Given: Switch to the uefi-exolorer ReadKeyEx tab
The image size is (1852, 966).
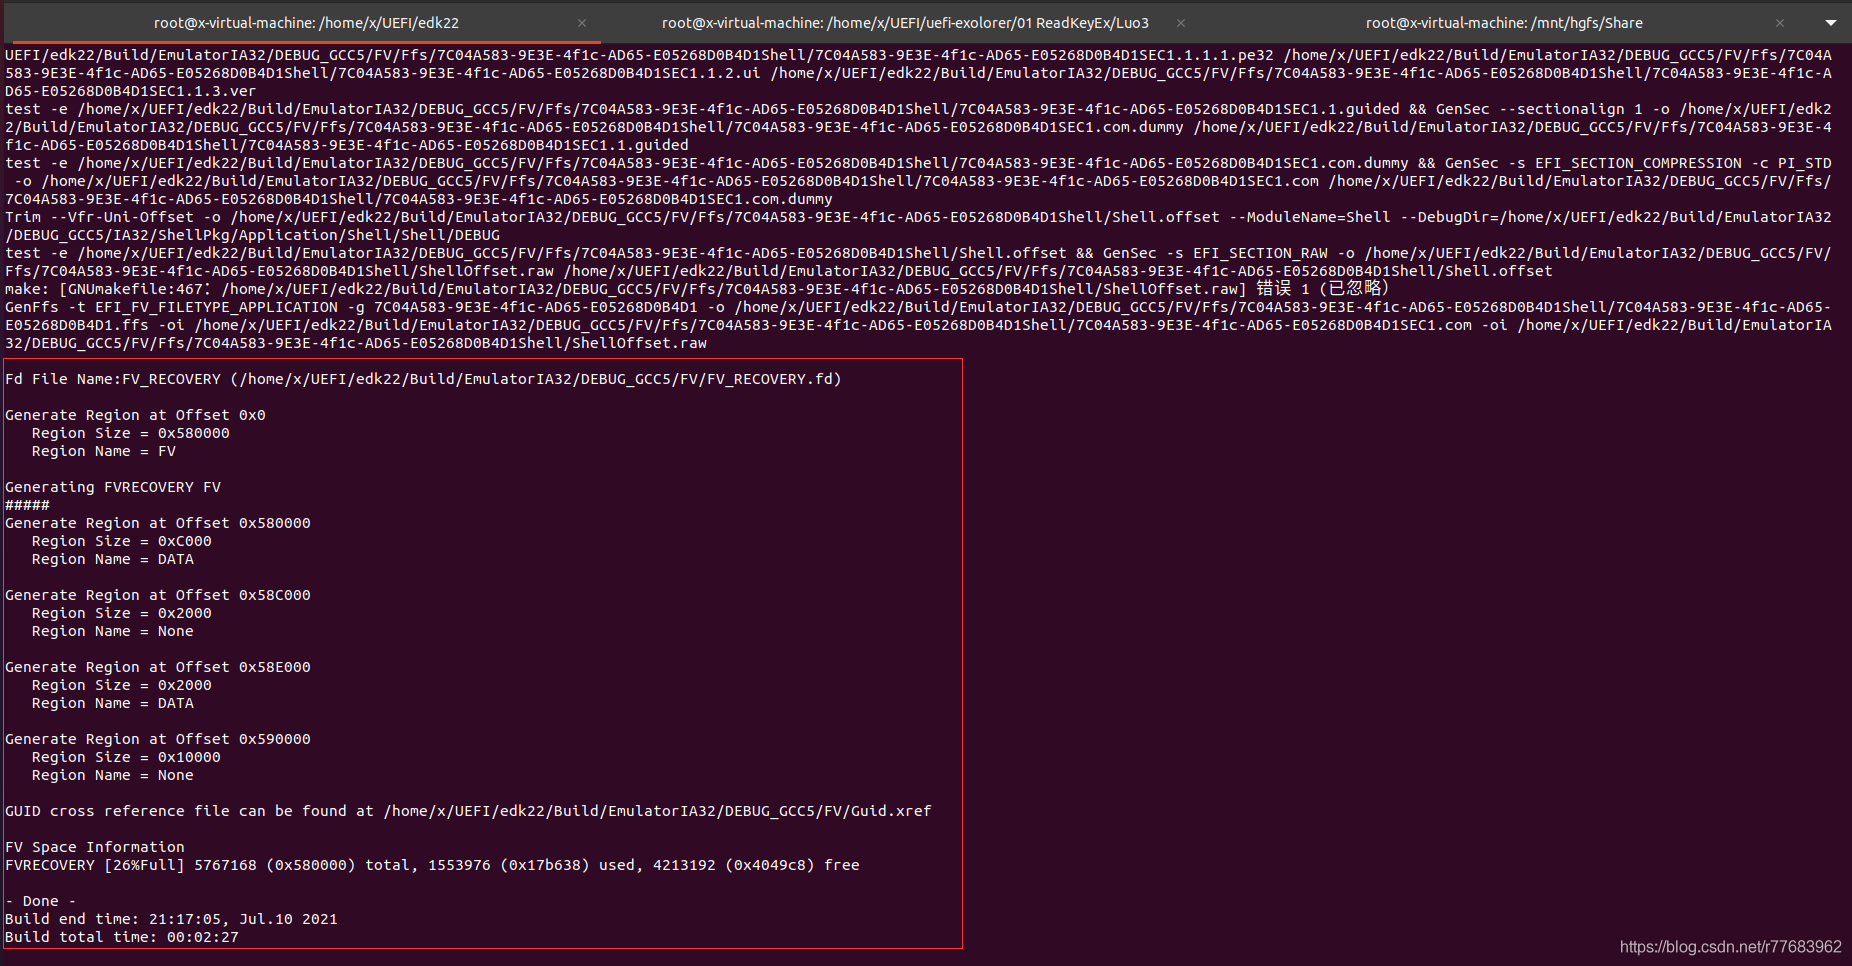Looking at the screenshot, I should pos(905,22).
